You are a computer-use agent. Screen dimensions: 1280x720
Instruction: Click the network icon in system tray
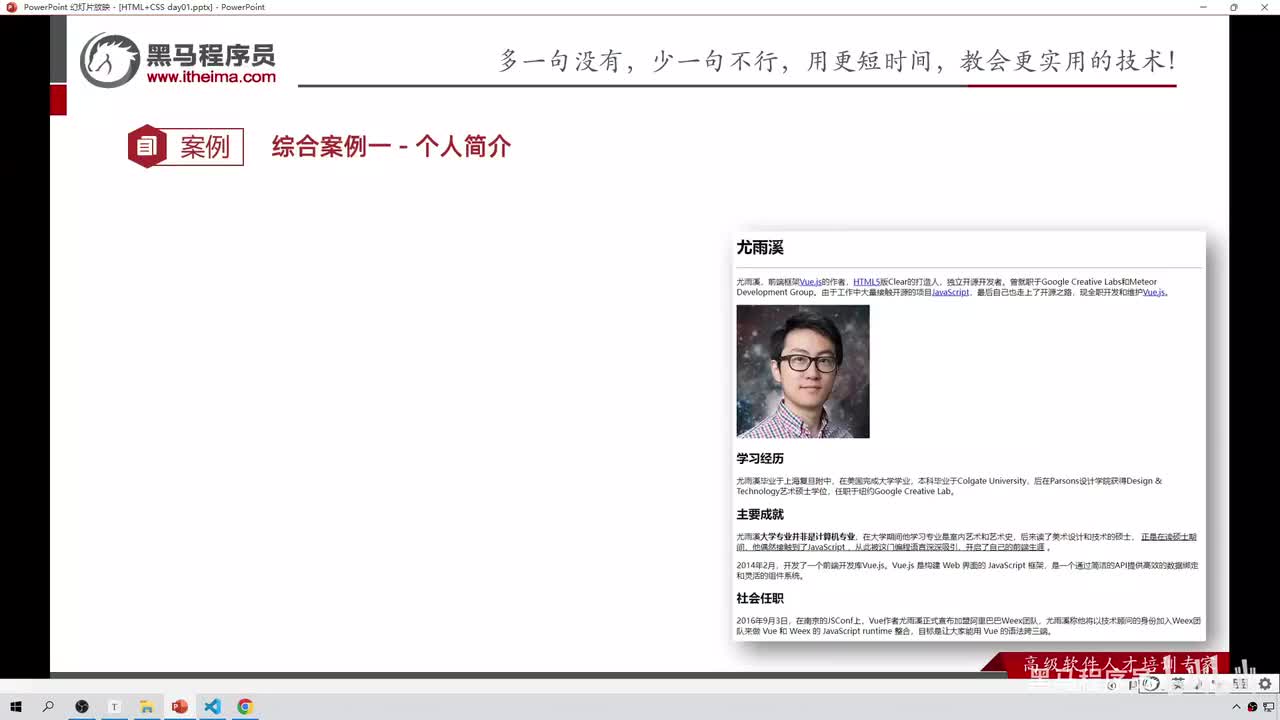coord(1268,707)
